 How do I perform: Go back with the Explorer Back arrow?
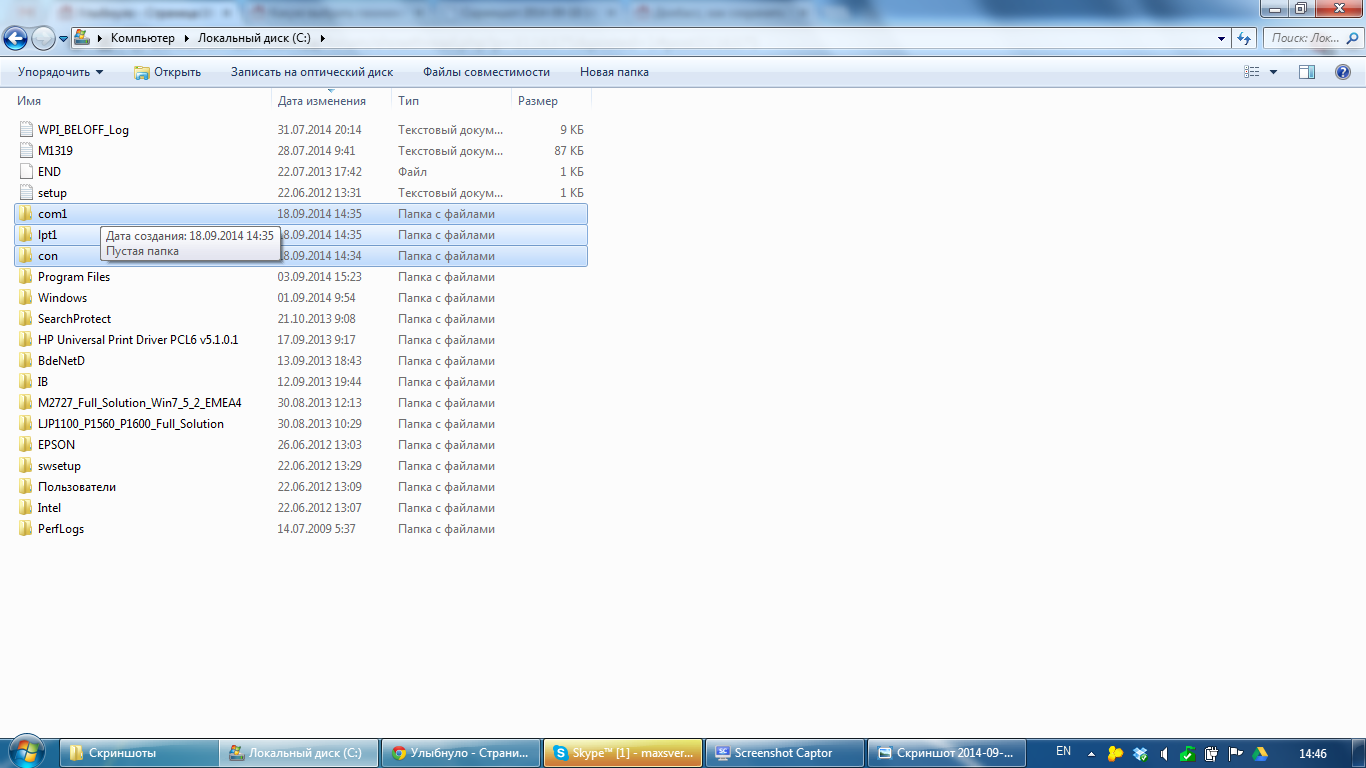[x=15, y=38]
